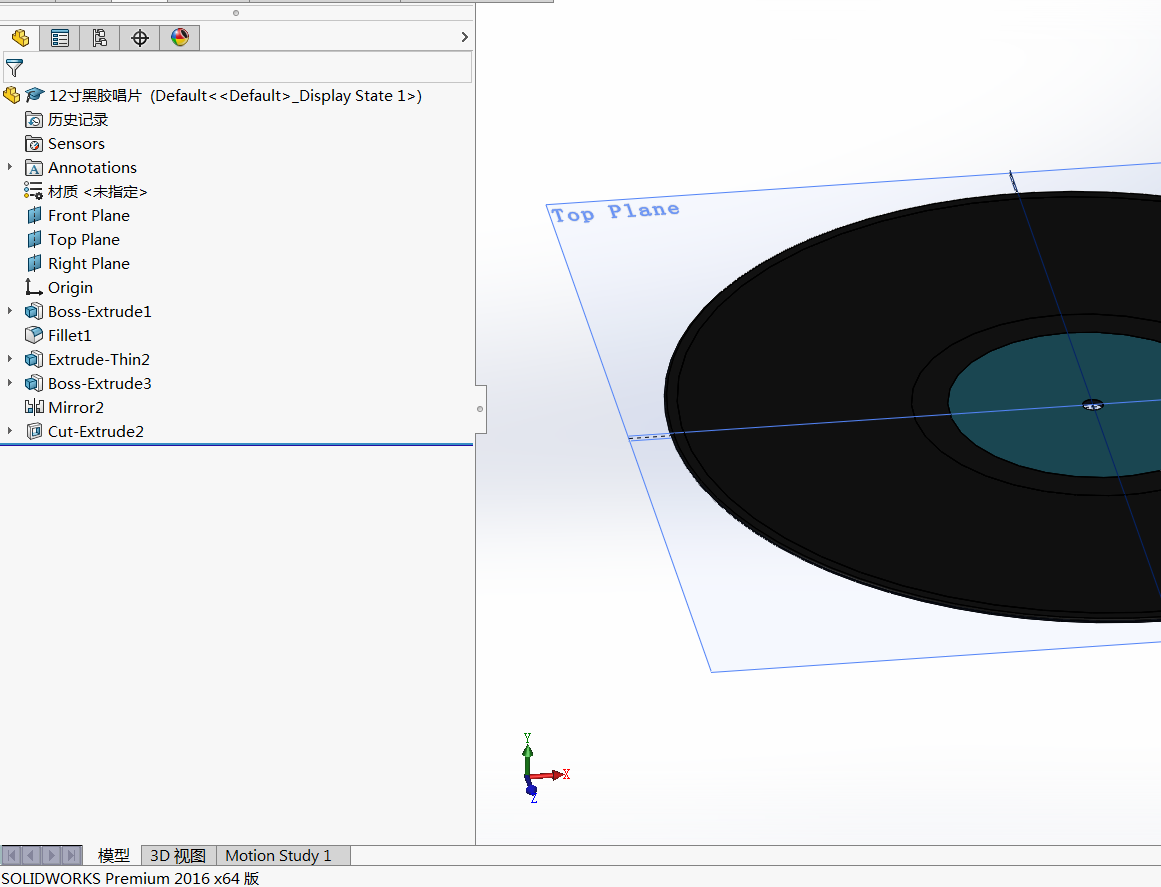Select the Fillet1 feature in tree
This screenshot has height=887, width=1161.
click(69, 336)
